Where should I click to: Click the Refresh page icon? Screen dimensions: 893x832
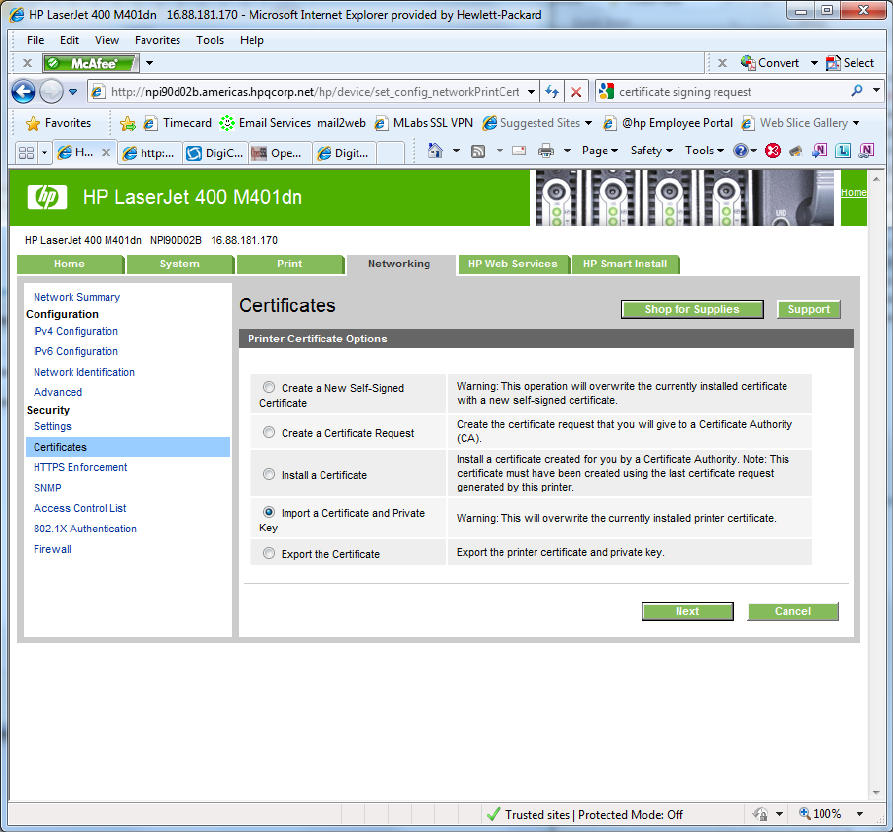click(x=552, y=92)
